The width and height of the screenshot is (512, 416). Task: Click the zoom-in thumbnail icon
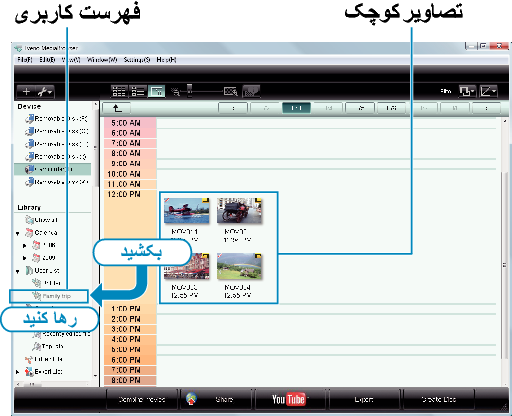click(230, 91)
